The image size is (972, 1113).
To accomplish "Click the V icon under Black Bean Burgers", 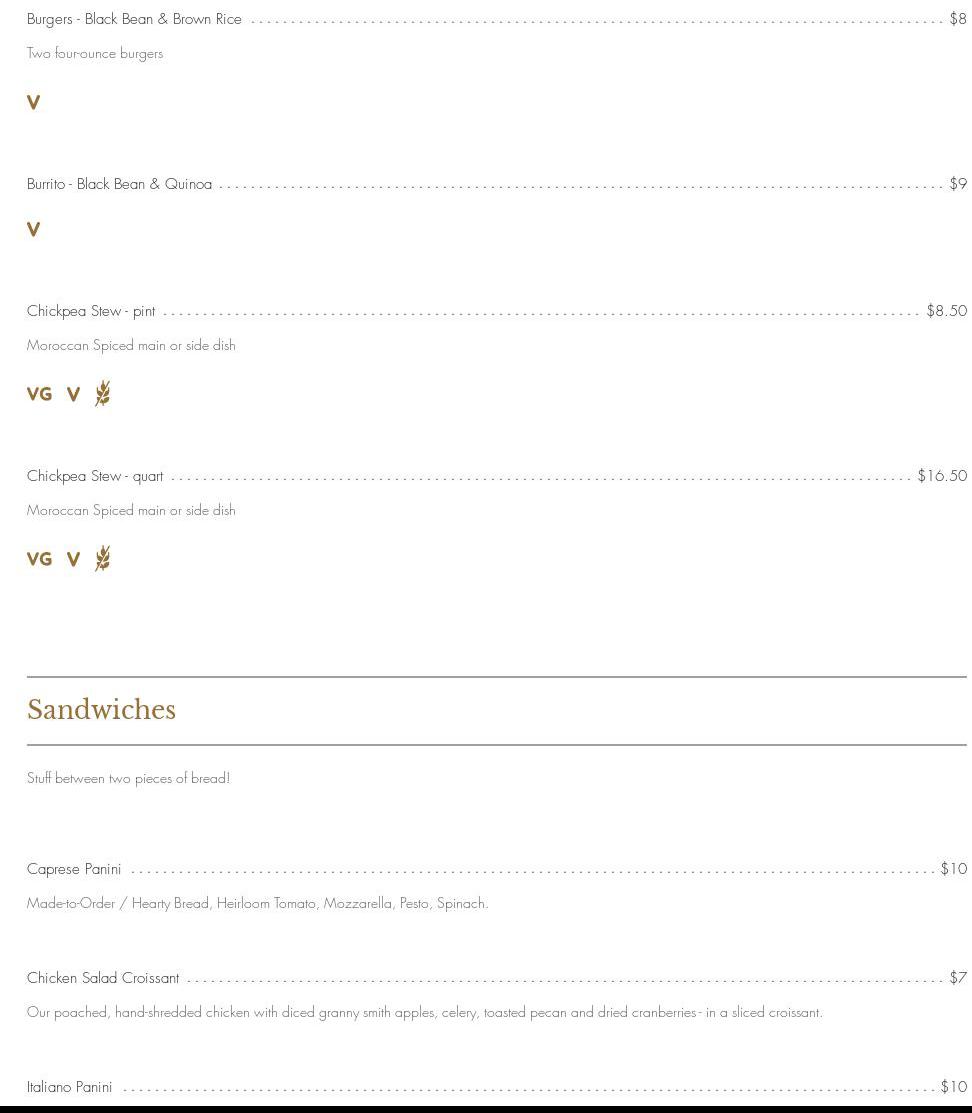I will 33,103.
